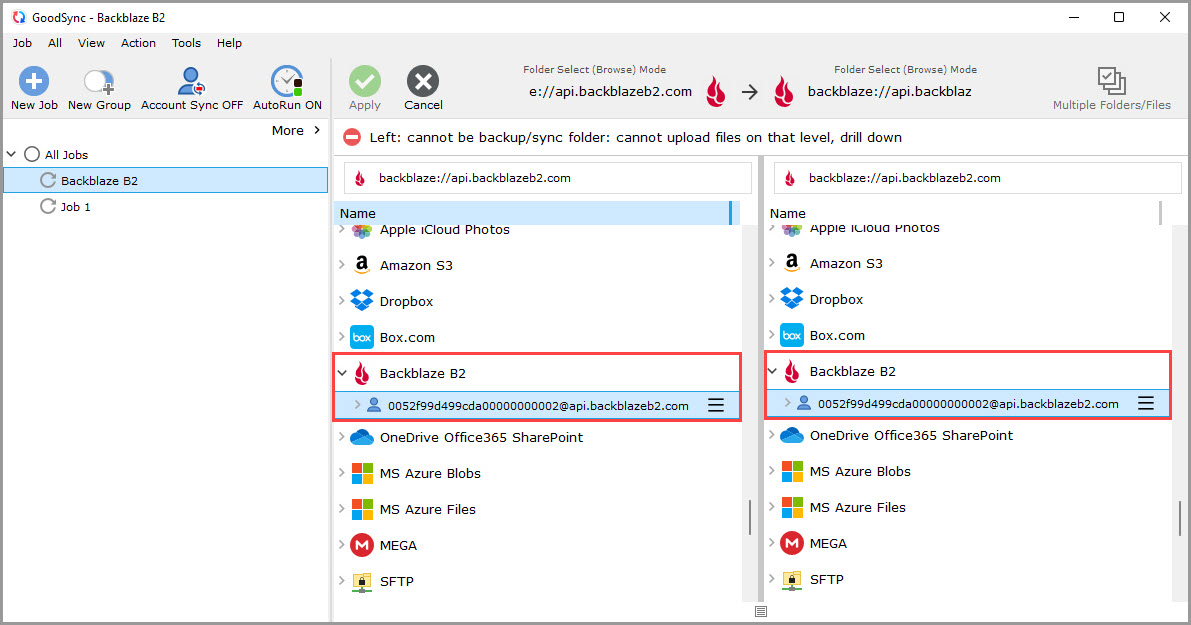Image resolution: width=1191 pixels, height=625 pixels.
Task: Click MEGA icon in left panel
Action: tap(362, 545)
